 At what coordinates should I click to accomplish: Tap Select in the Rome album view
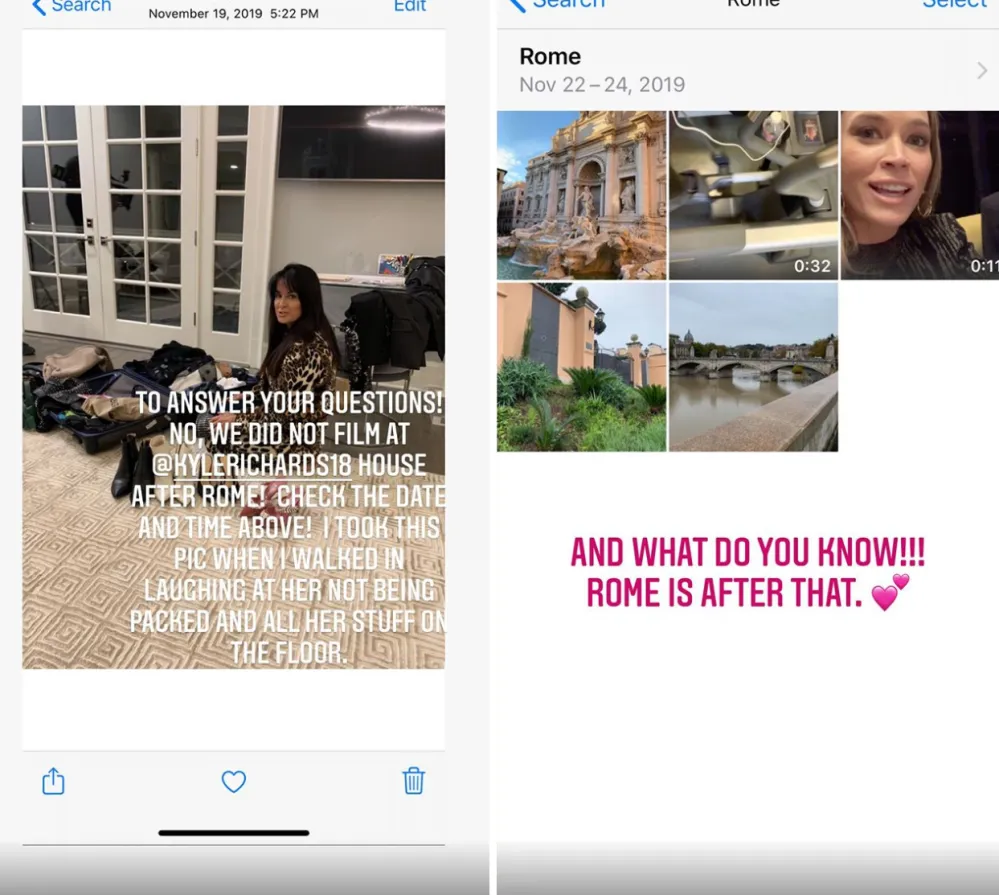[x=954, y=5]
